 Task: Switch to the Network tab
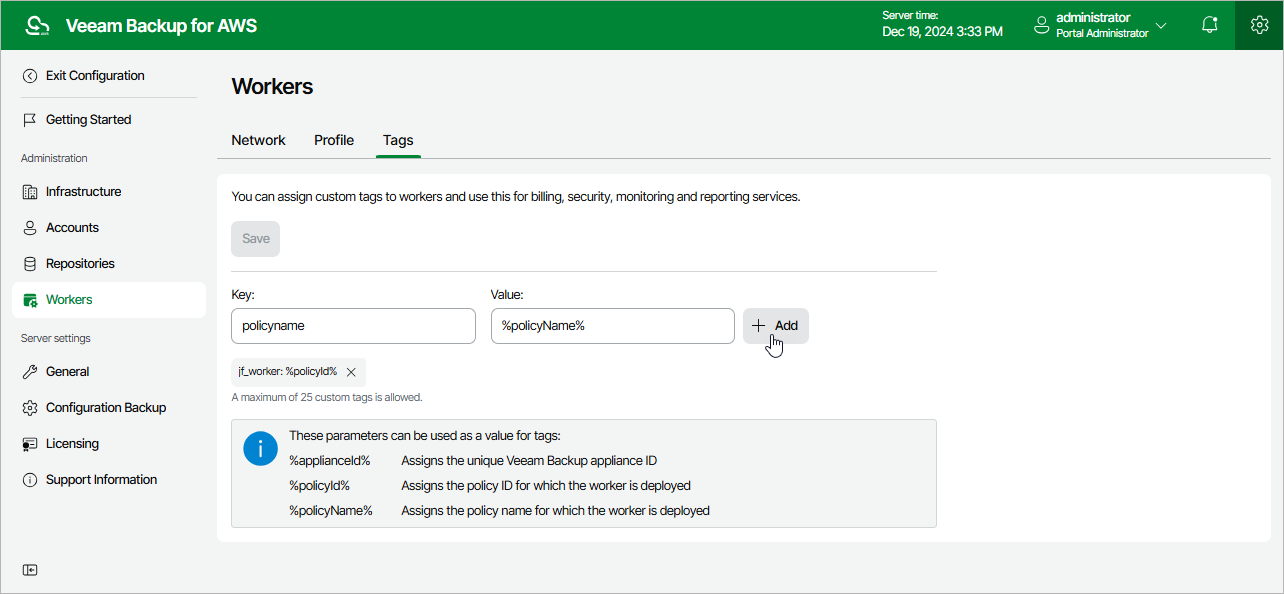259,140
